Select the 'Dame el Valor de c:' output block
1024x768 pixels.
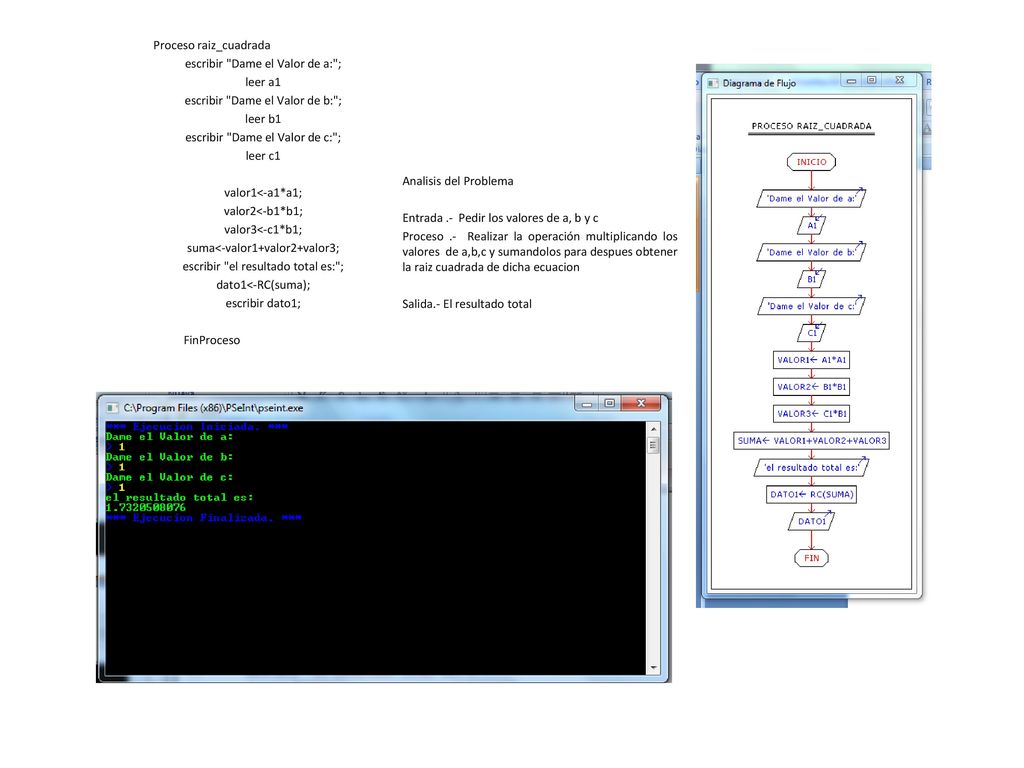click(x=812, y=306)
